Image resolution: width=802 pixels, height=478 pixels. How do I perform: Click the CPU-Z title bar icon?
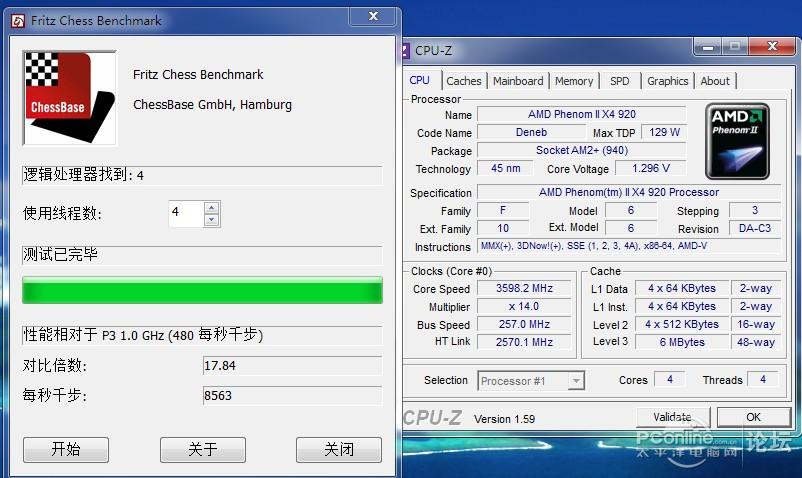406,51
